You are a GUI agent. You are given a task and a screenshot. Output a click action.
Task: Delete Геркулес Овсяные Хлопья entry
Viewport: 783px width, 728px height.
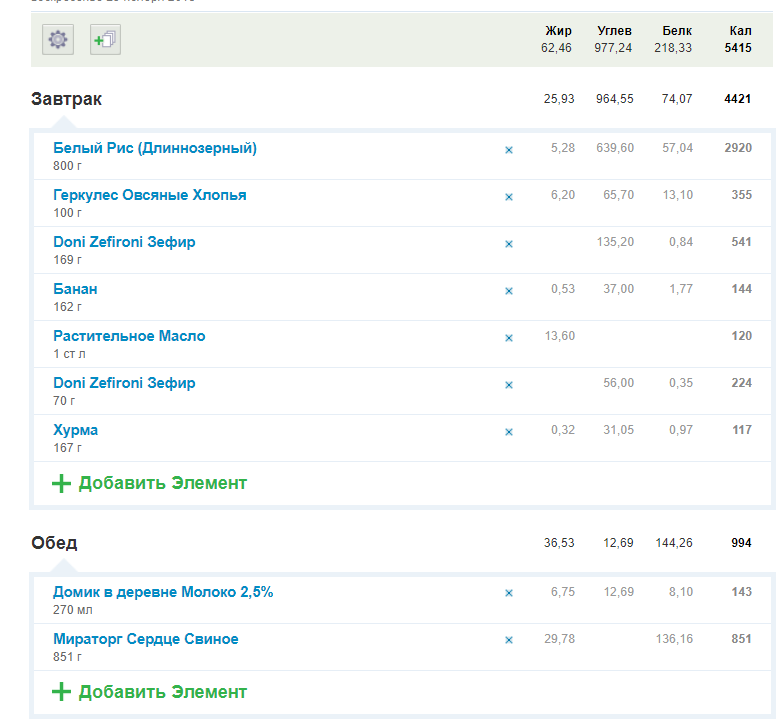click(x=508, y=197)
